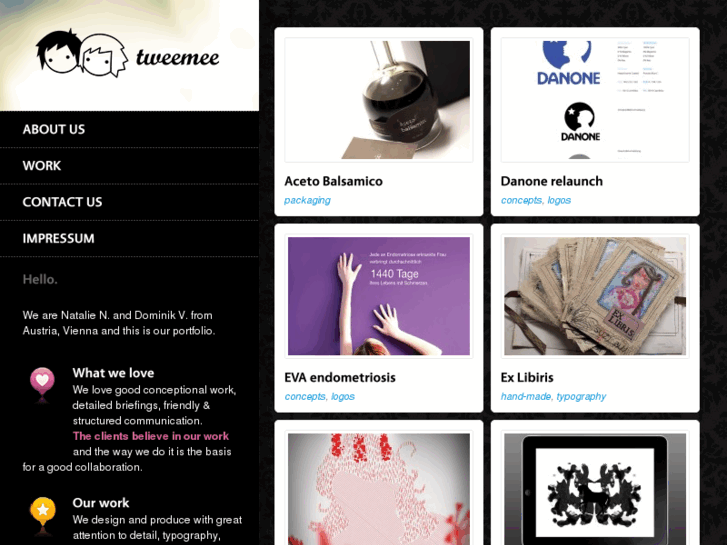The image size is (727, 545).
Task: Click the yellow star pin icon
Action: 43,513
